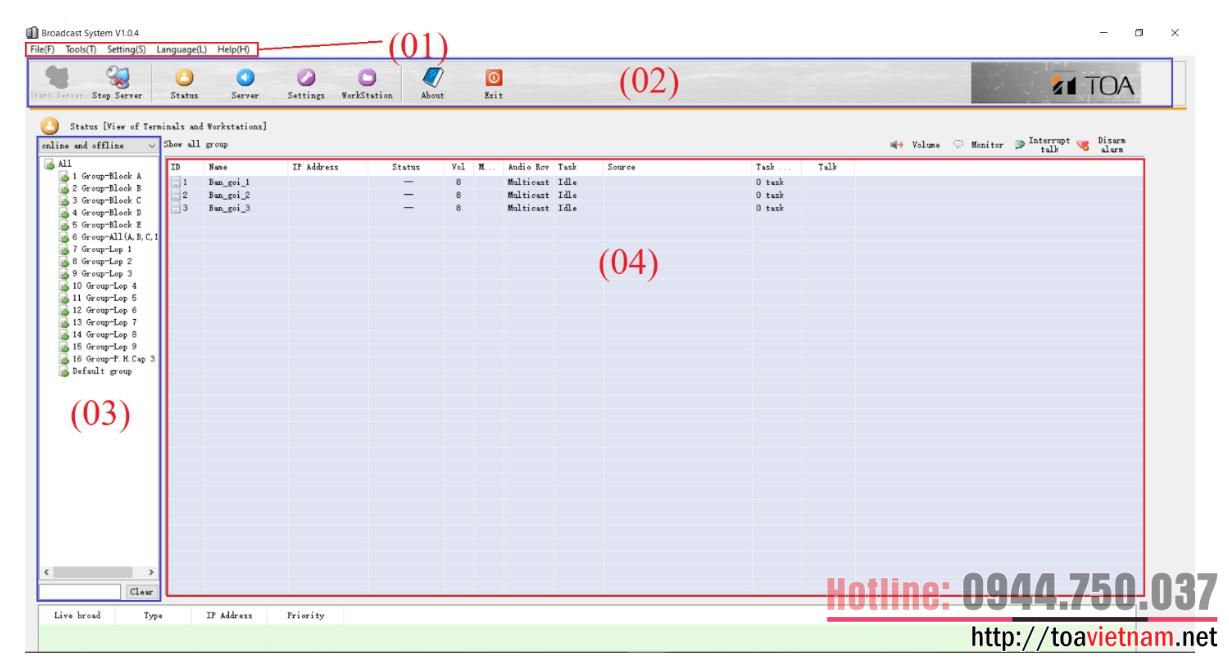Viewport: 1229px width, 663px height.
Task: Select 15 Group-Lop 9 in tree
Action: point(104,346)
